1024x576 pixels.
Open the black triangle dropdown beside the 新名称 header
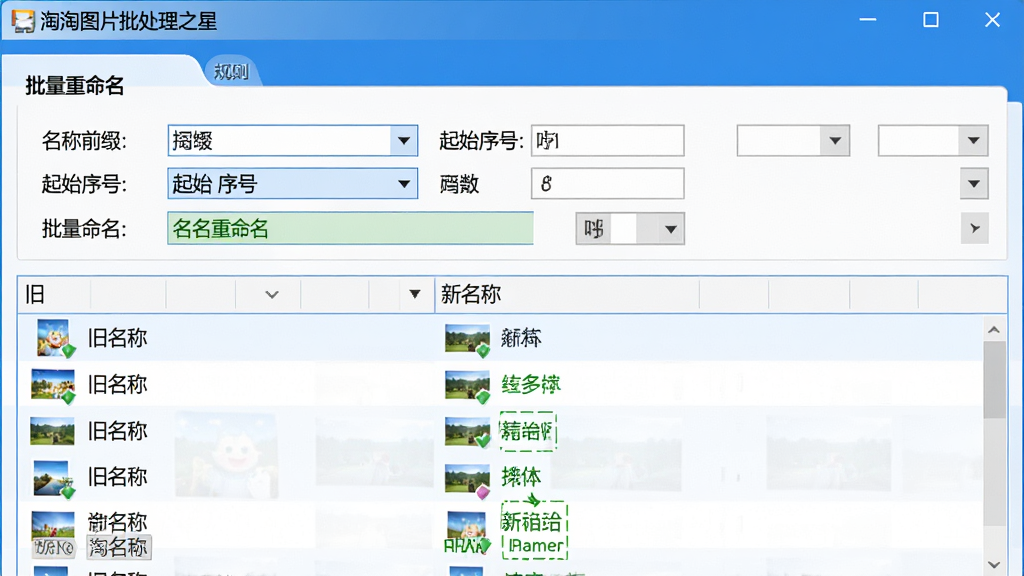(414, 295)
